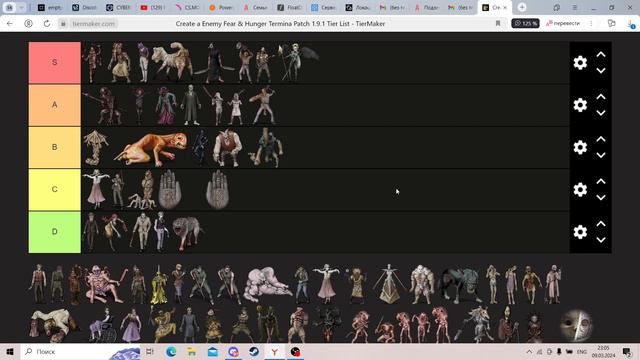Click the orange A tier label
Image resolution: width=640 pixels, height=360 pixels.
55,105
